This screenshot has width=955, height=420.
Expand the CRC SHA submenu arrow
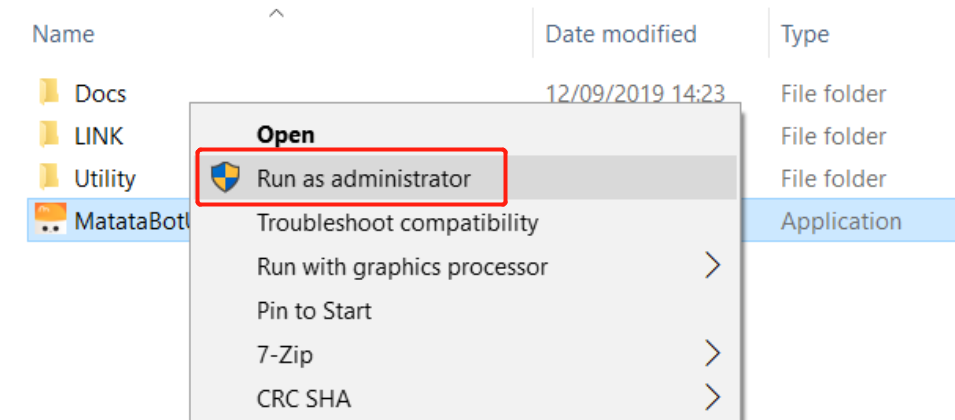coord(712,398)
